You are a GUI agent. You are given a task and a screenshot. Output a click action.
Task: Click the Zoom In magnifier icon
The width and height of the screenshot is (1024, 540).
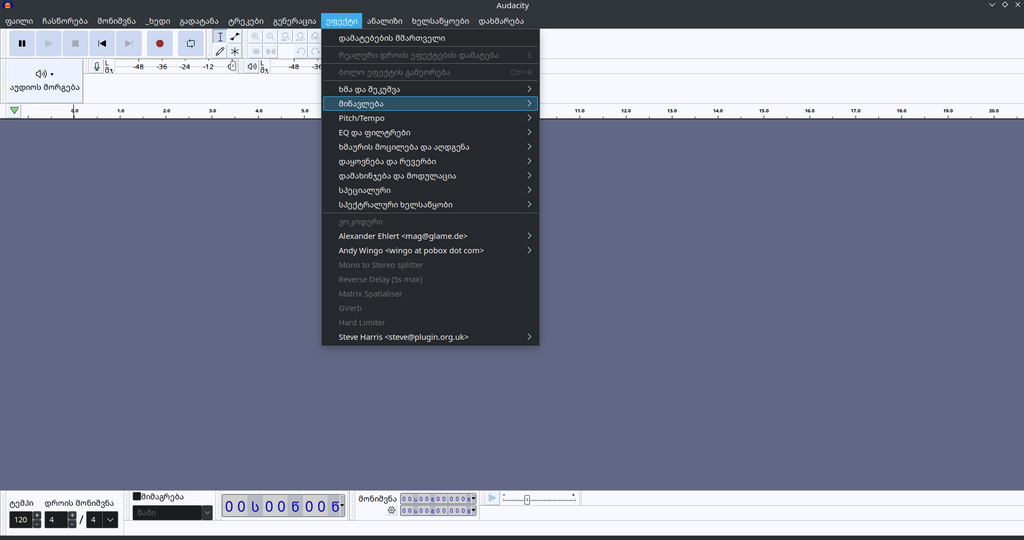256,37
